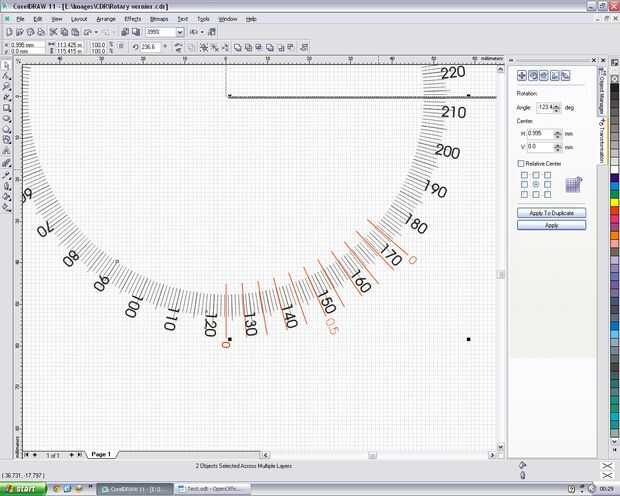
Task: Check the top-left anchor point box
Action: point(524,175)
